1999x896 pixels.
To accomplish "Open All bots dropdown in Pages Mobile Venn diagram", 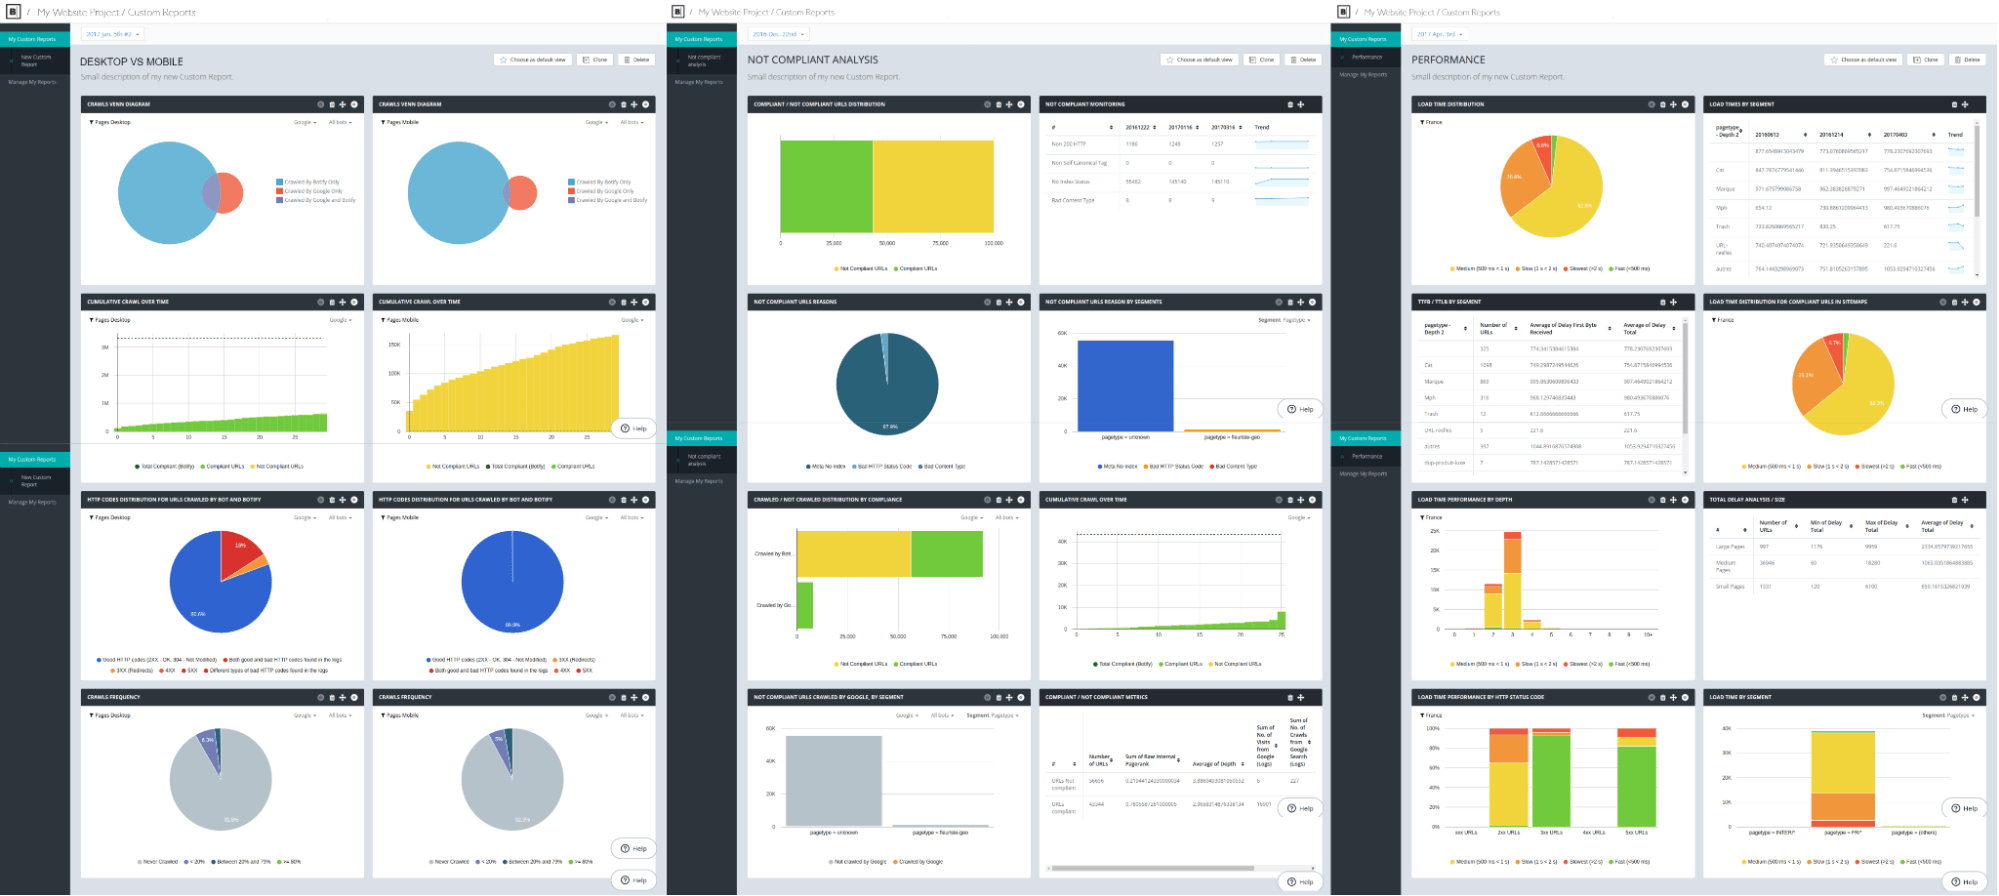I will pos(632,122).
